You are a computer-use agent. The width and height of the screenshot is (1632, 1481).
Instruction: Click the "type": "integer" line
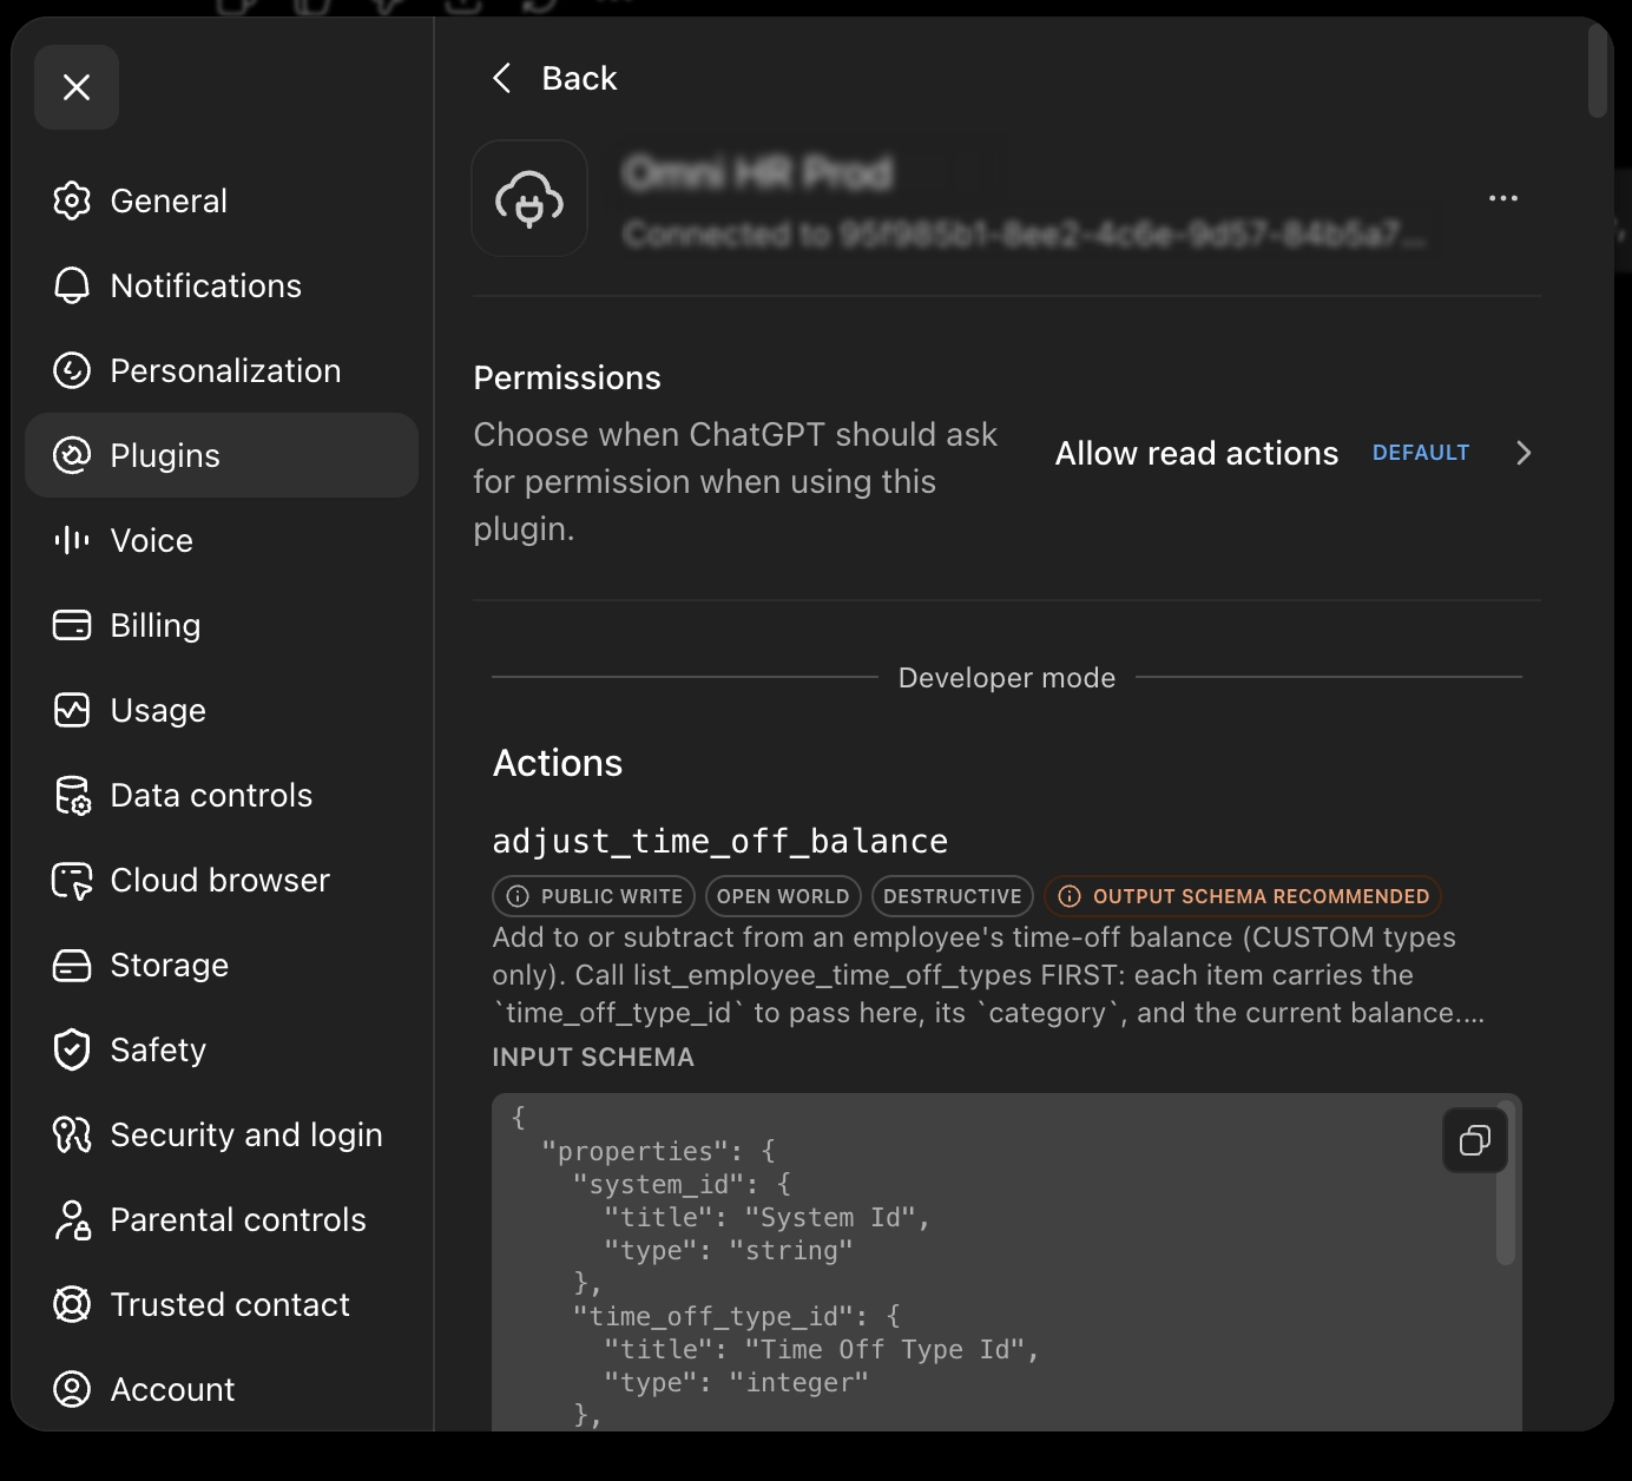pos(736,1382)
